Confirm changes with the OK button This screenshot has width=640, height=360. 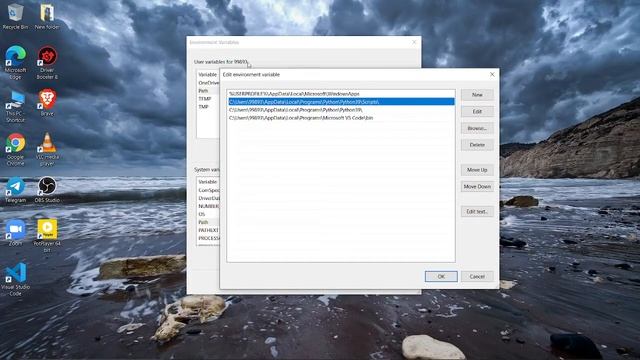pyautogui.click(x=441, y=276)
